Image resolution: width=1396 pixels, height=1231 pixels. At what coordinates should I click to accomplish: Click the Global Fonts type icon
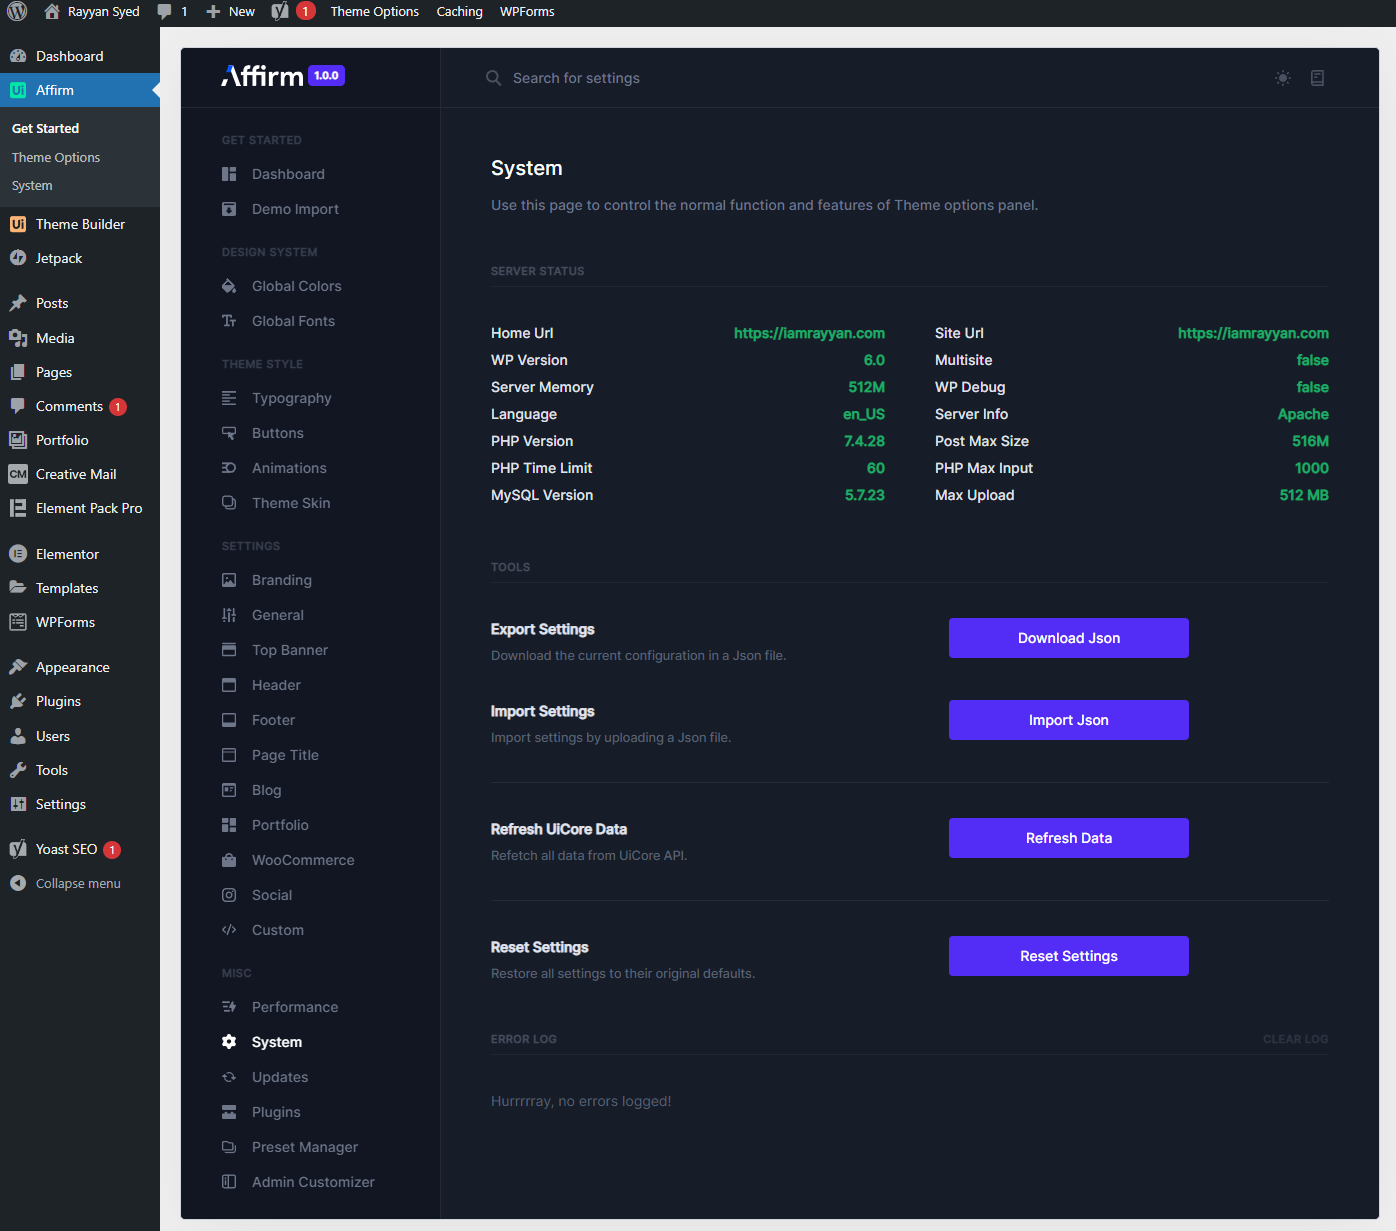(x=229, y=321)
